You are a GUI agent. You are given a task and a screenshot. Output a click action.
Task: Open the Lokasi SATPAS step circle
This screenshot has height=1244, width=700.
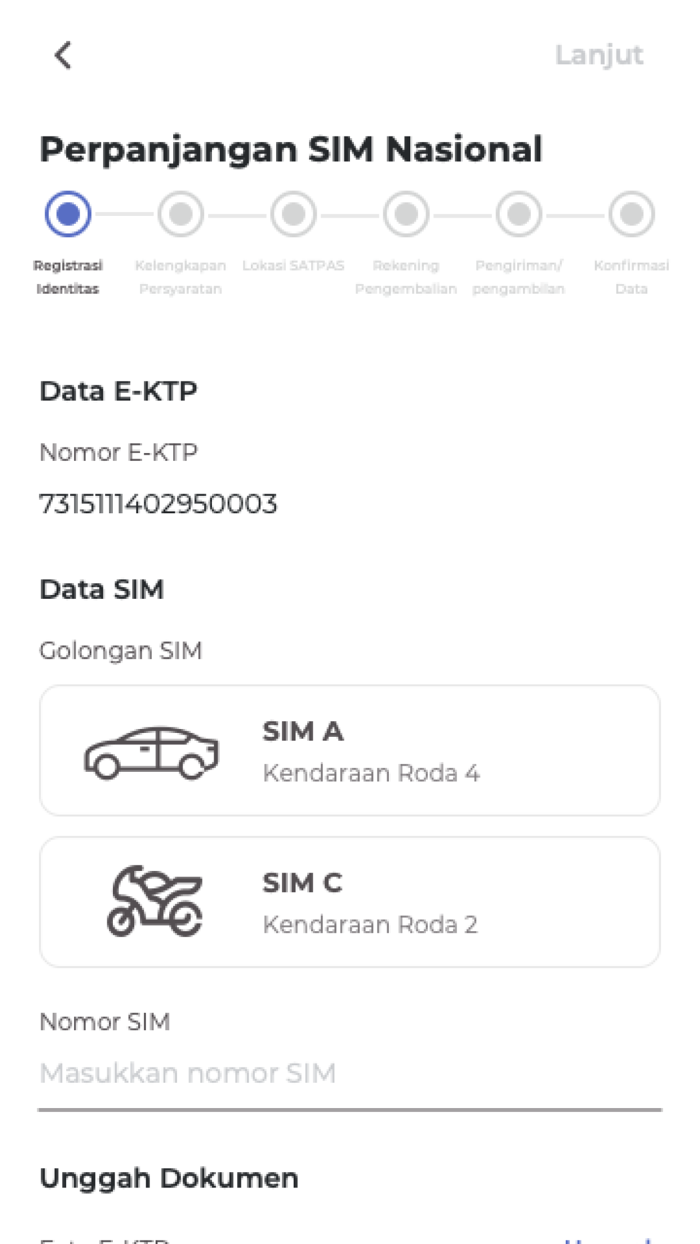click(x=293, y=213)
